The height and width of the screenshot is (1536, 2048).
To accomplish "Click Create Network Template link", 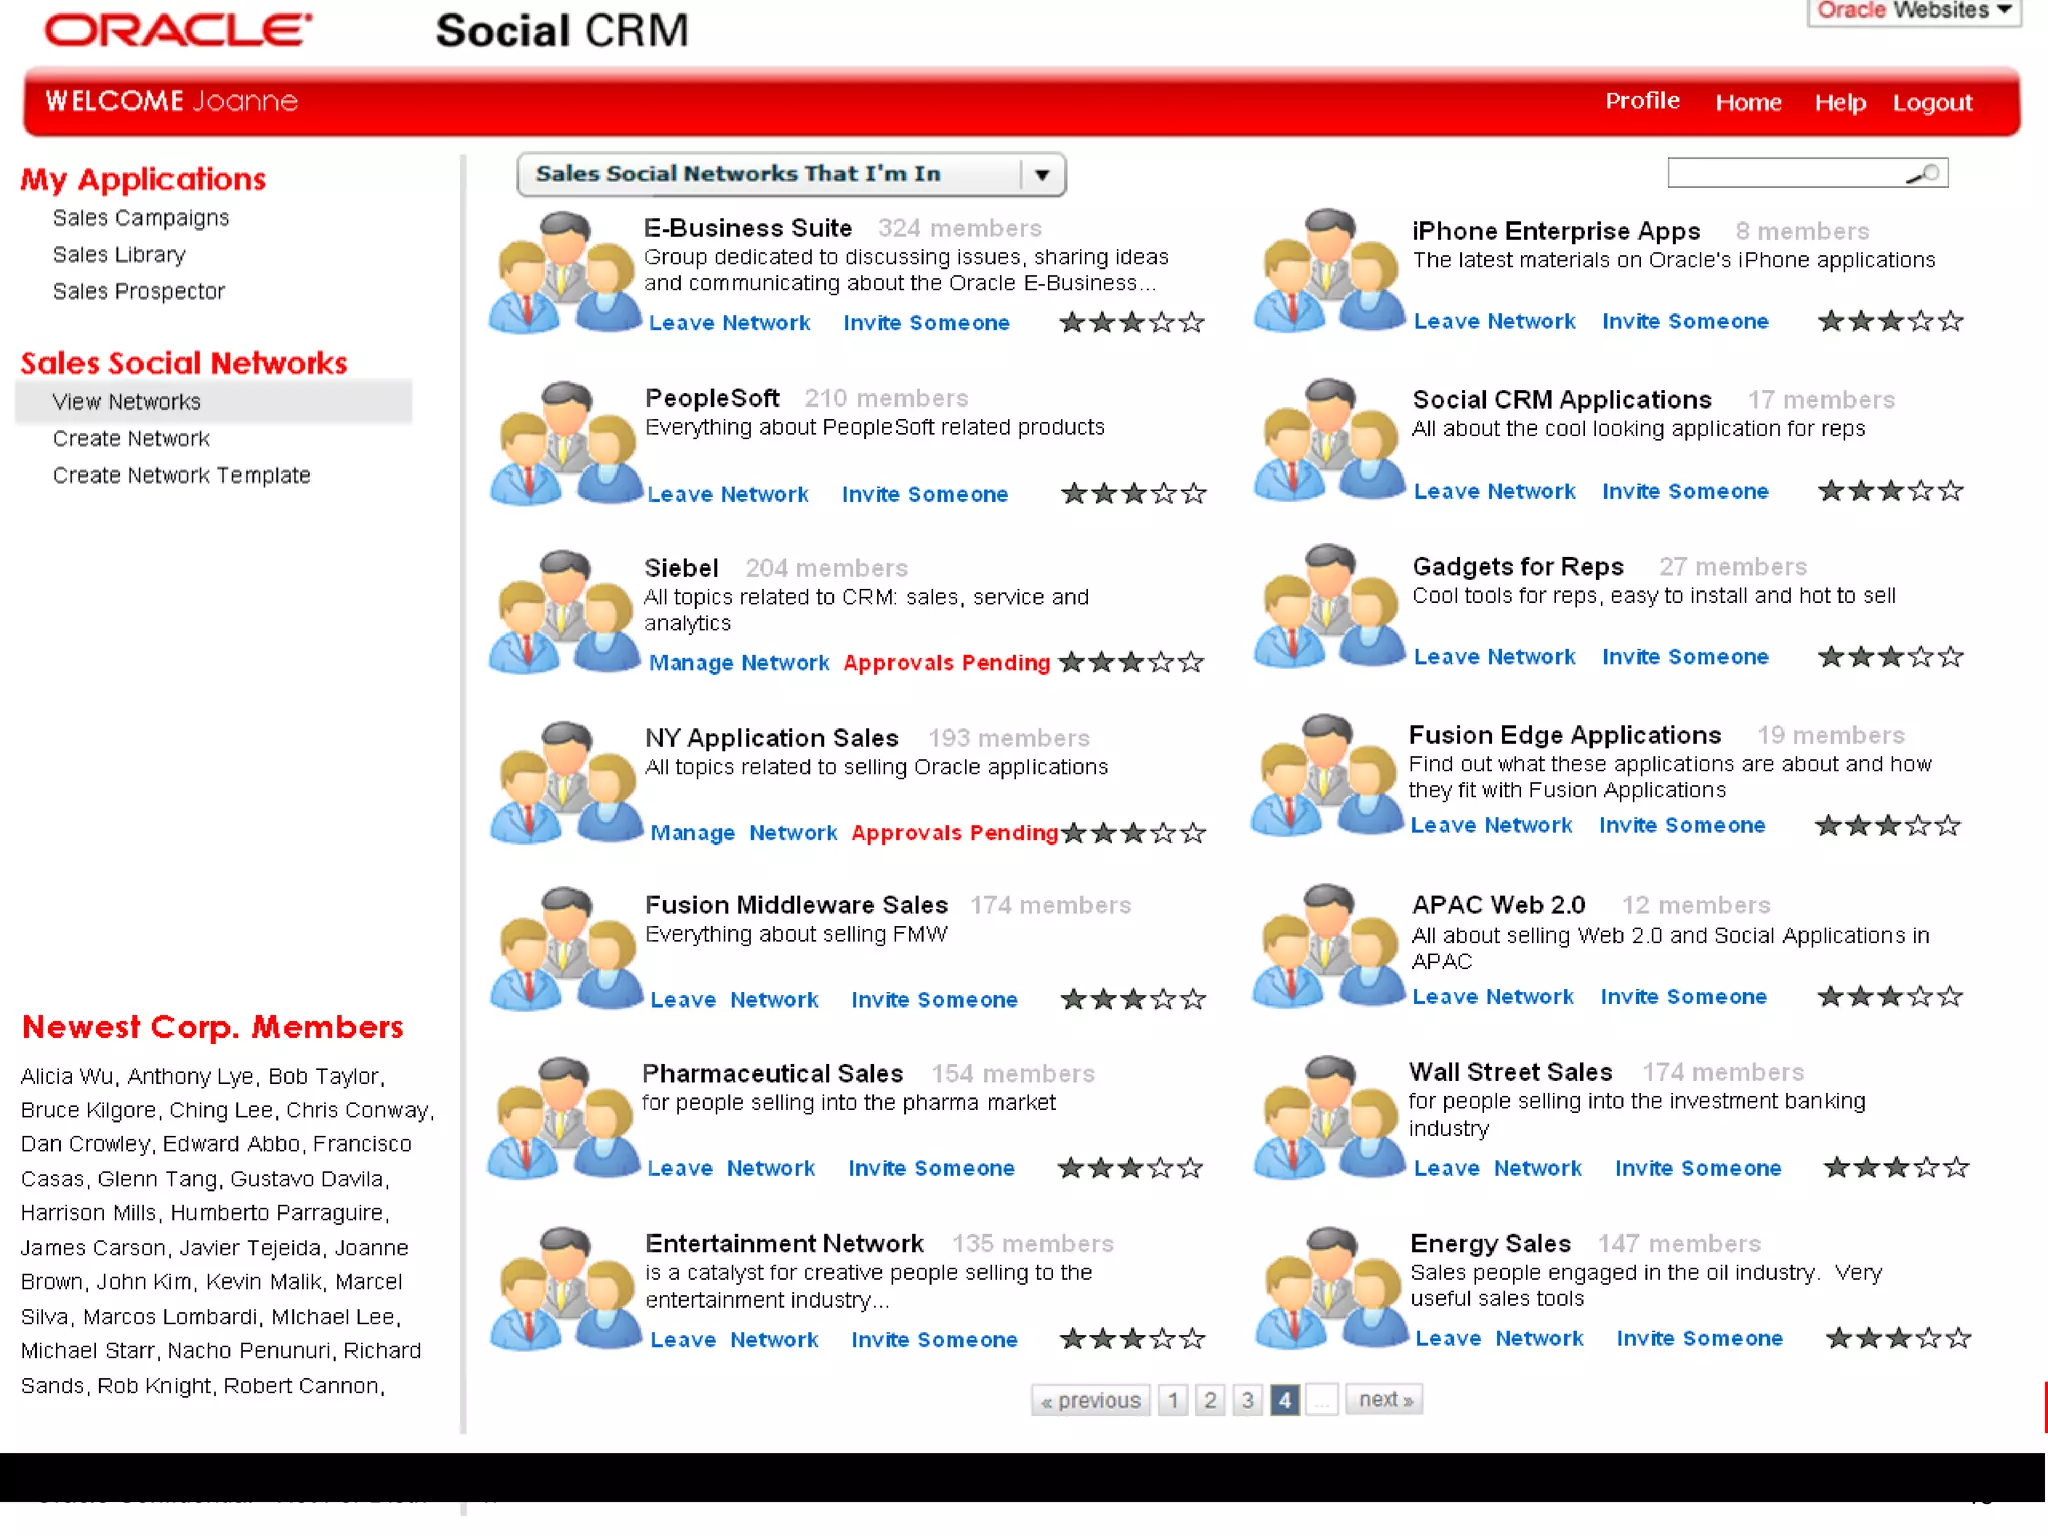I will (x=181, y=476).
